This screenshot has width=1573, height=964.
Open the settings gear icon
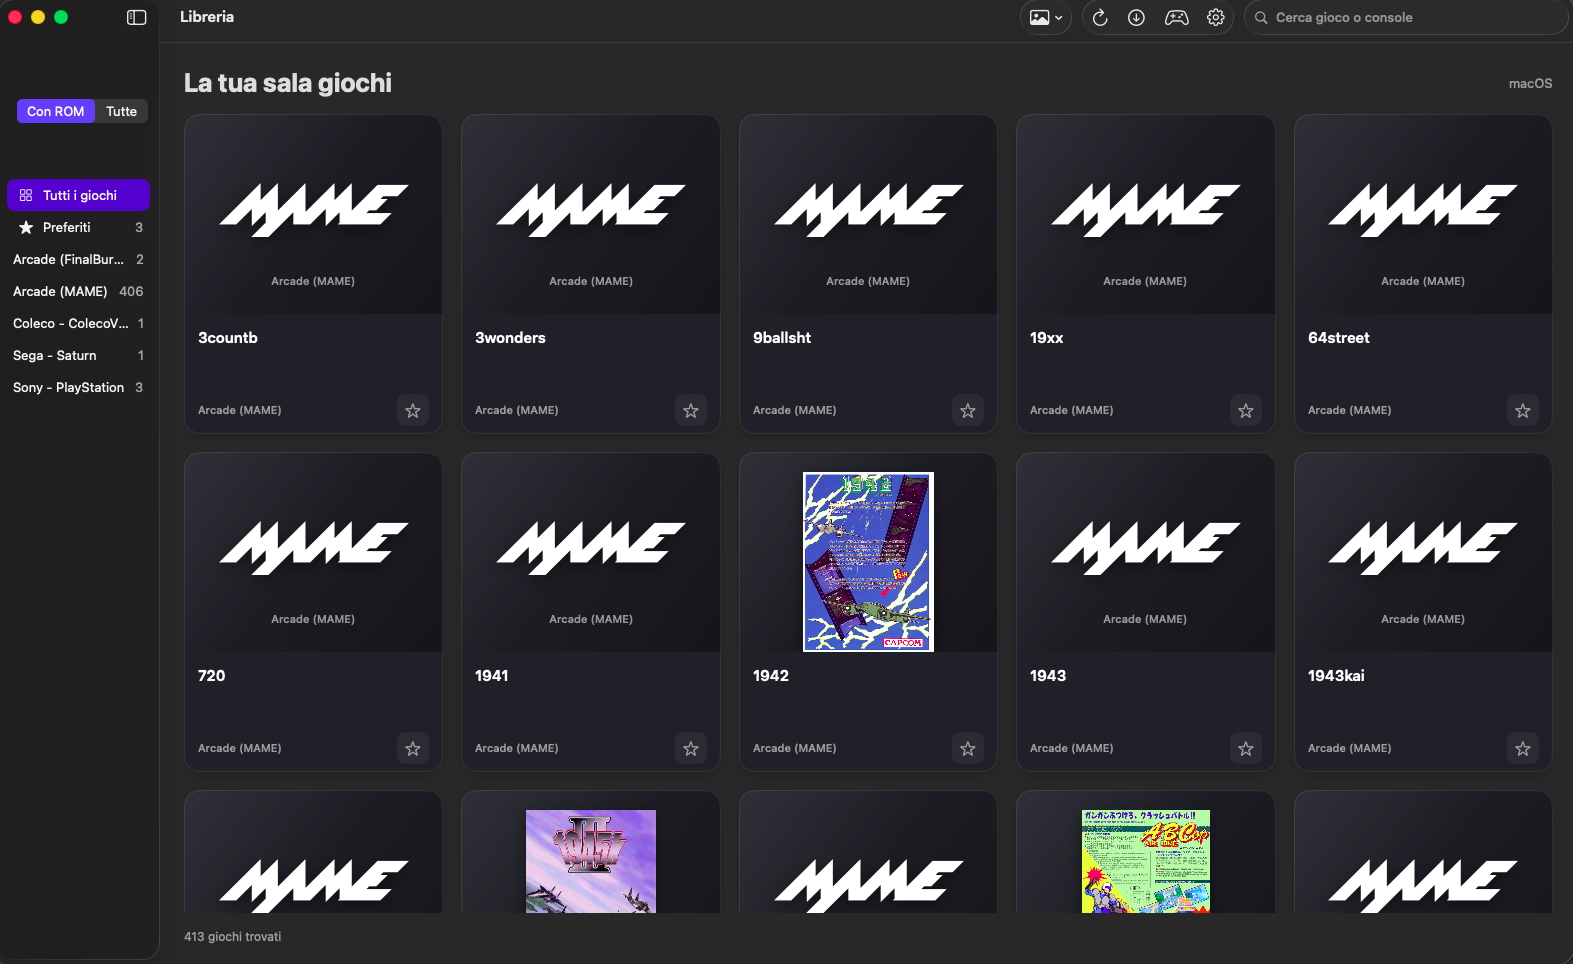[1216, 17]
